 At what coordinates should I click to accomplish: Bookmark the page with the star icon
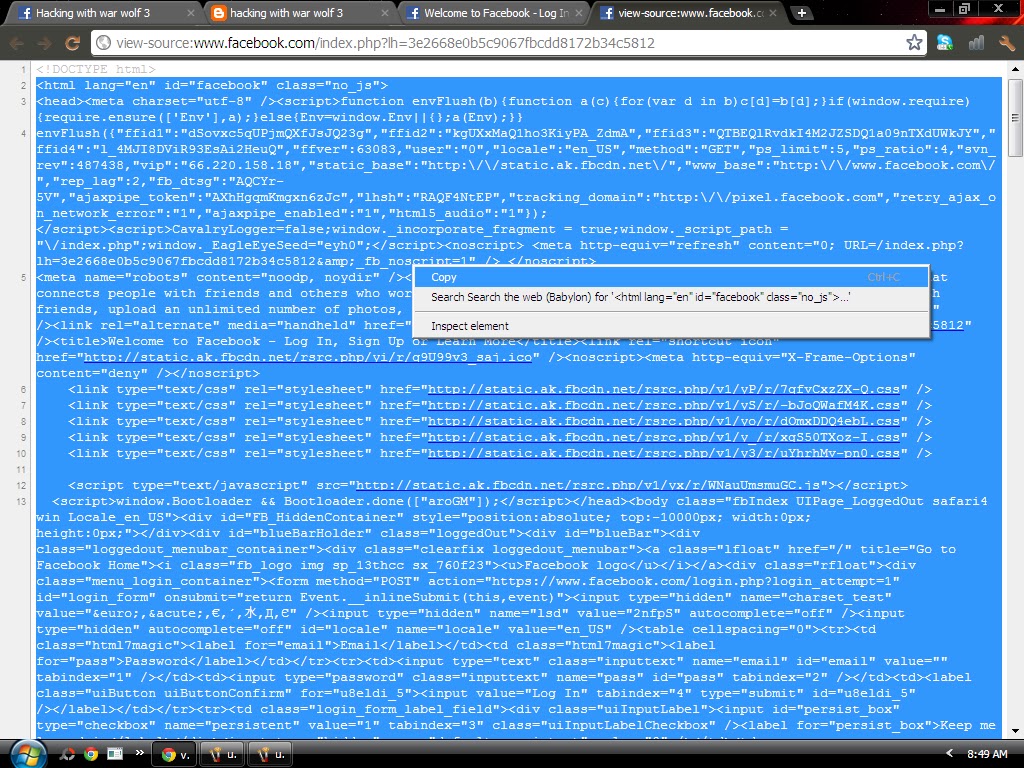[913, 44]
